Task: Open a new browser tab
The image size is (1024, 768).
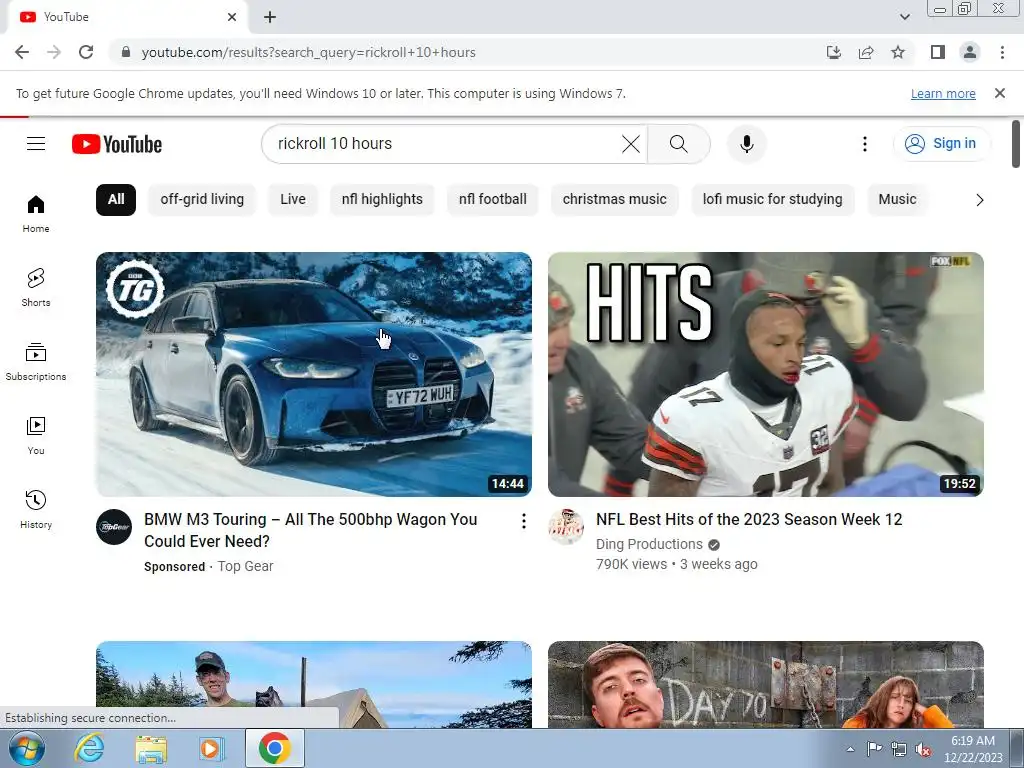Action: coord(270,17)
